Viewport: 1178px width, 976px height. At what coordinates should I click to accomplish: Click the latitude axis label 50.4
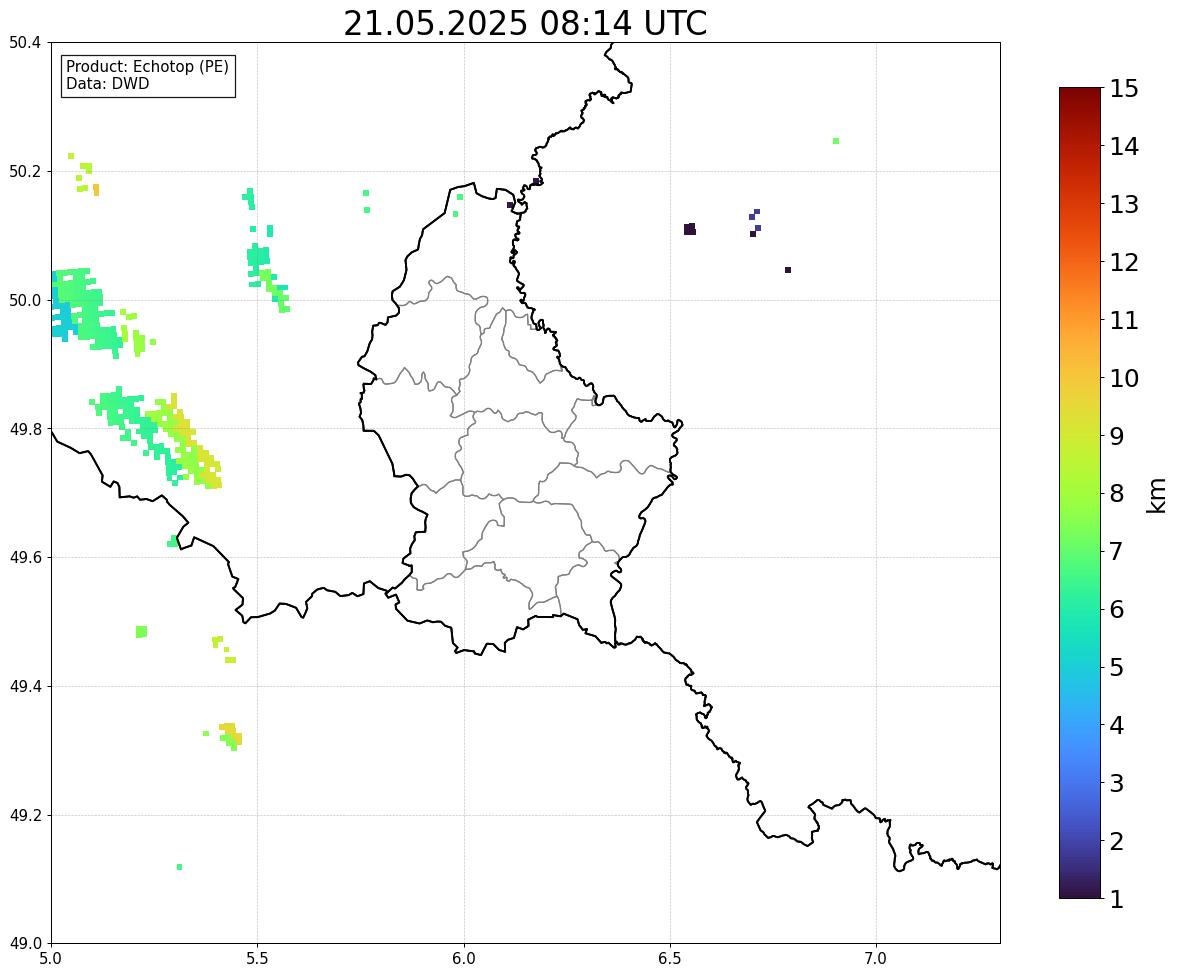(x=26, y=43)
